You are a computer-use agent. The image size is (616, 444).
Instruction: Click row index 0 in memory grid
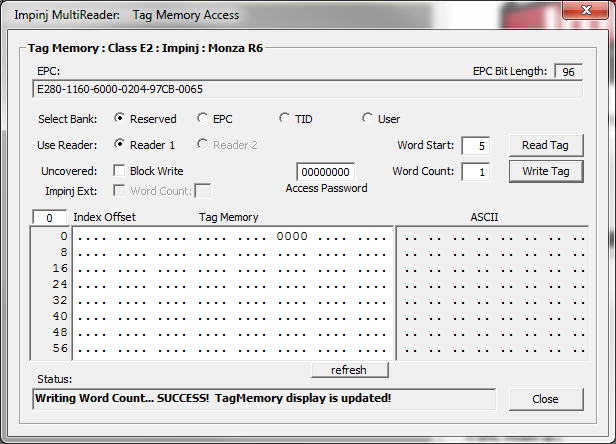(64, 236)
